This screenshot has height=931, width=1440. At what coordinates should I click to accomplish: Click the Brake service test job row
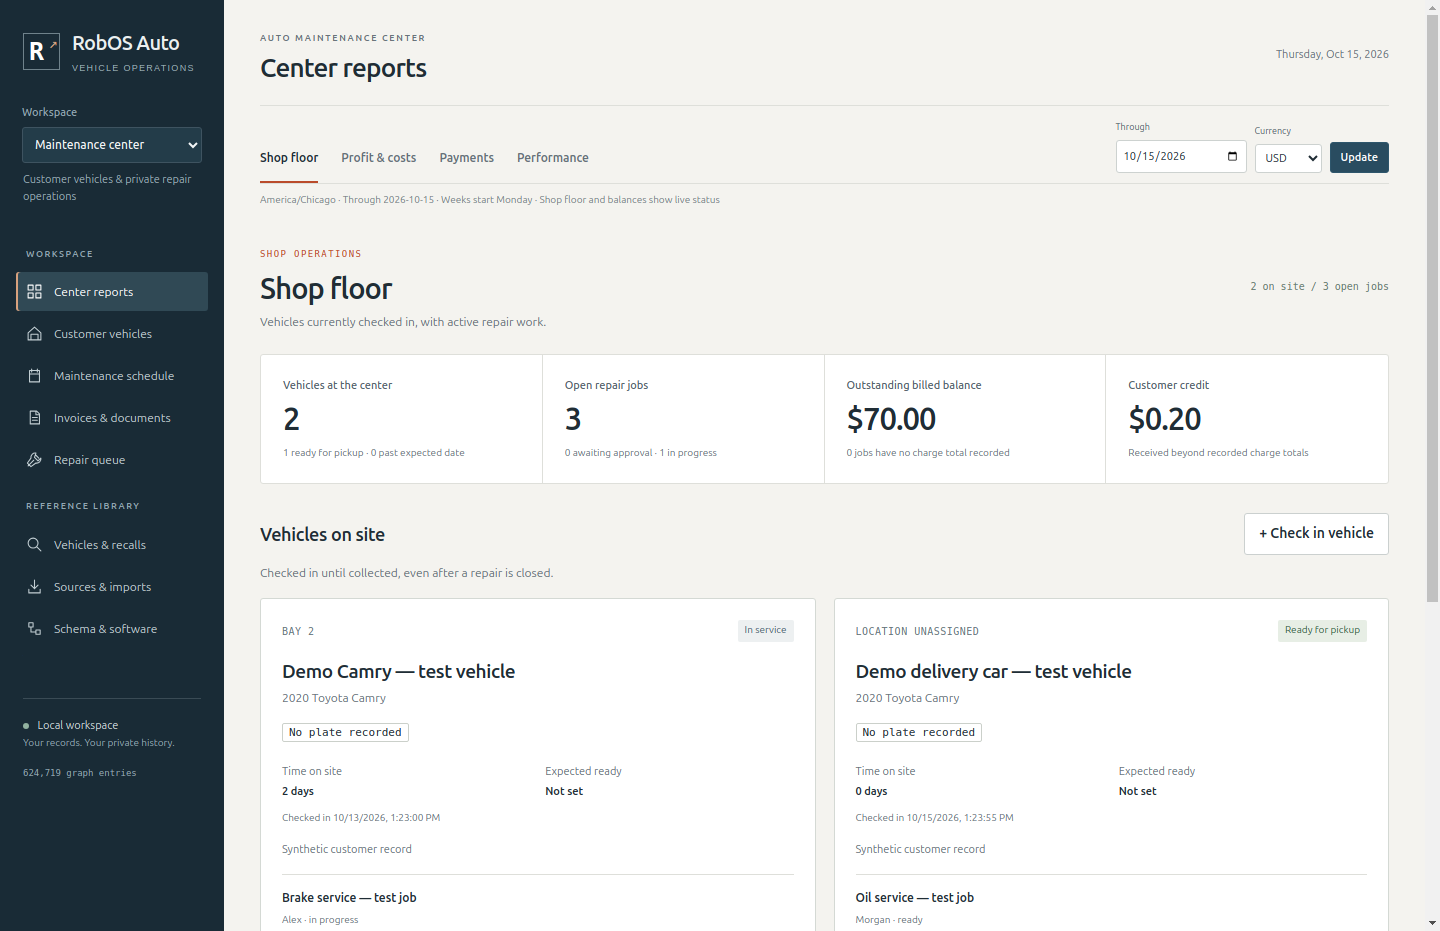pos(538,907)
